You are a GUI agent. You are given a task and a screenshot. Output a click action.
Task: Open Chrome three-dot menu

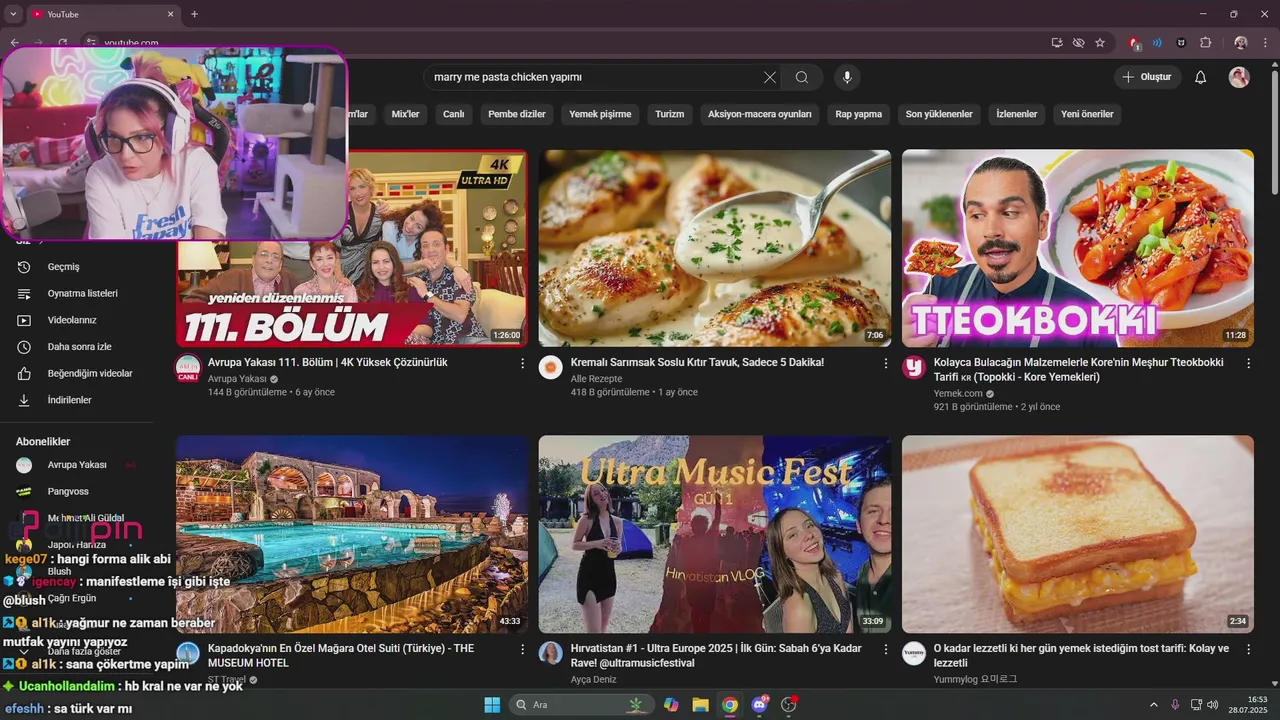(x=1266, y=43)
